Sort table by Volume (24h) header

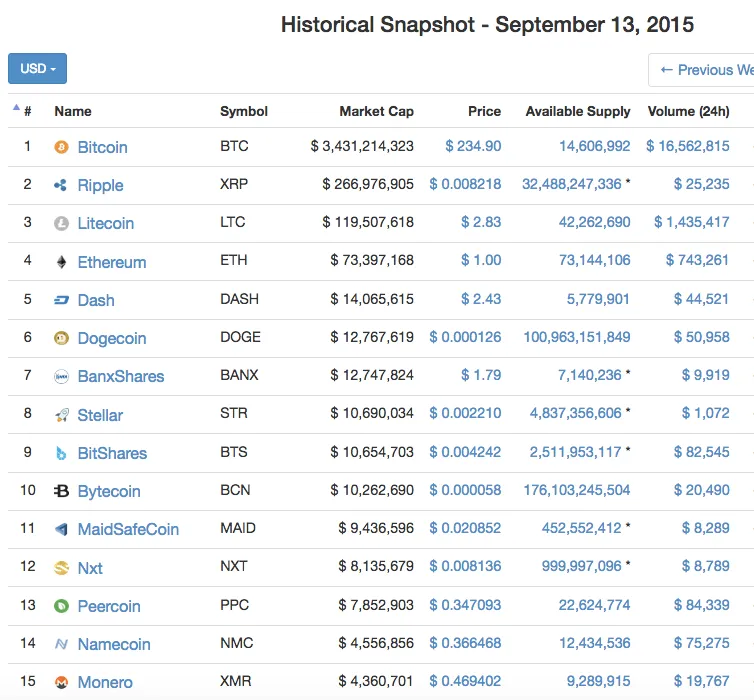pos(689,111)
